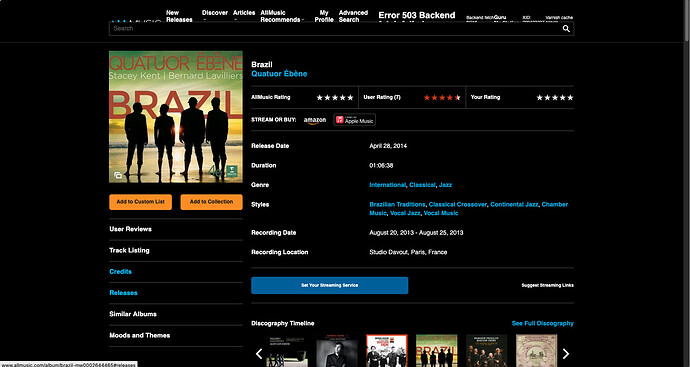690x367 pixels.
Task: Open the Classical genre link
Action: click(422, 185)
